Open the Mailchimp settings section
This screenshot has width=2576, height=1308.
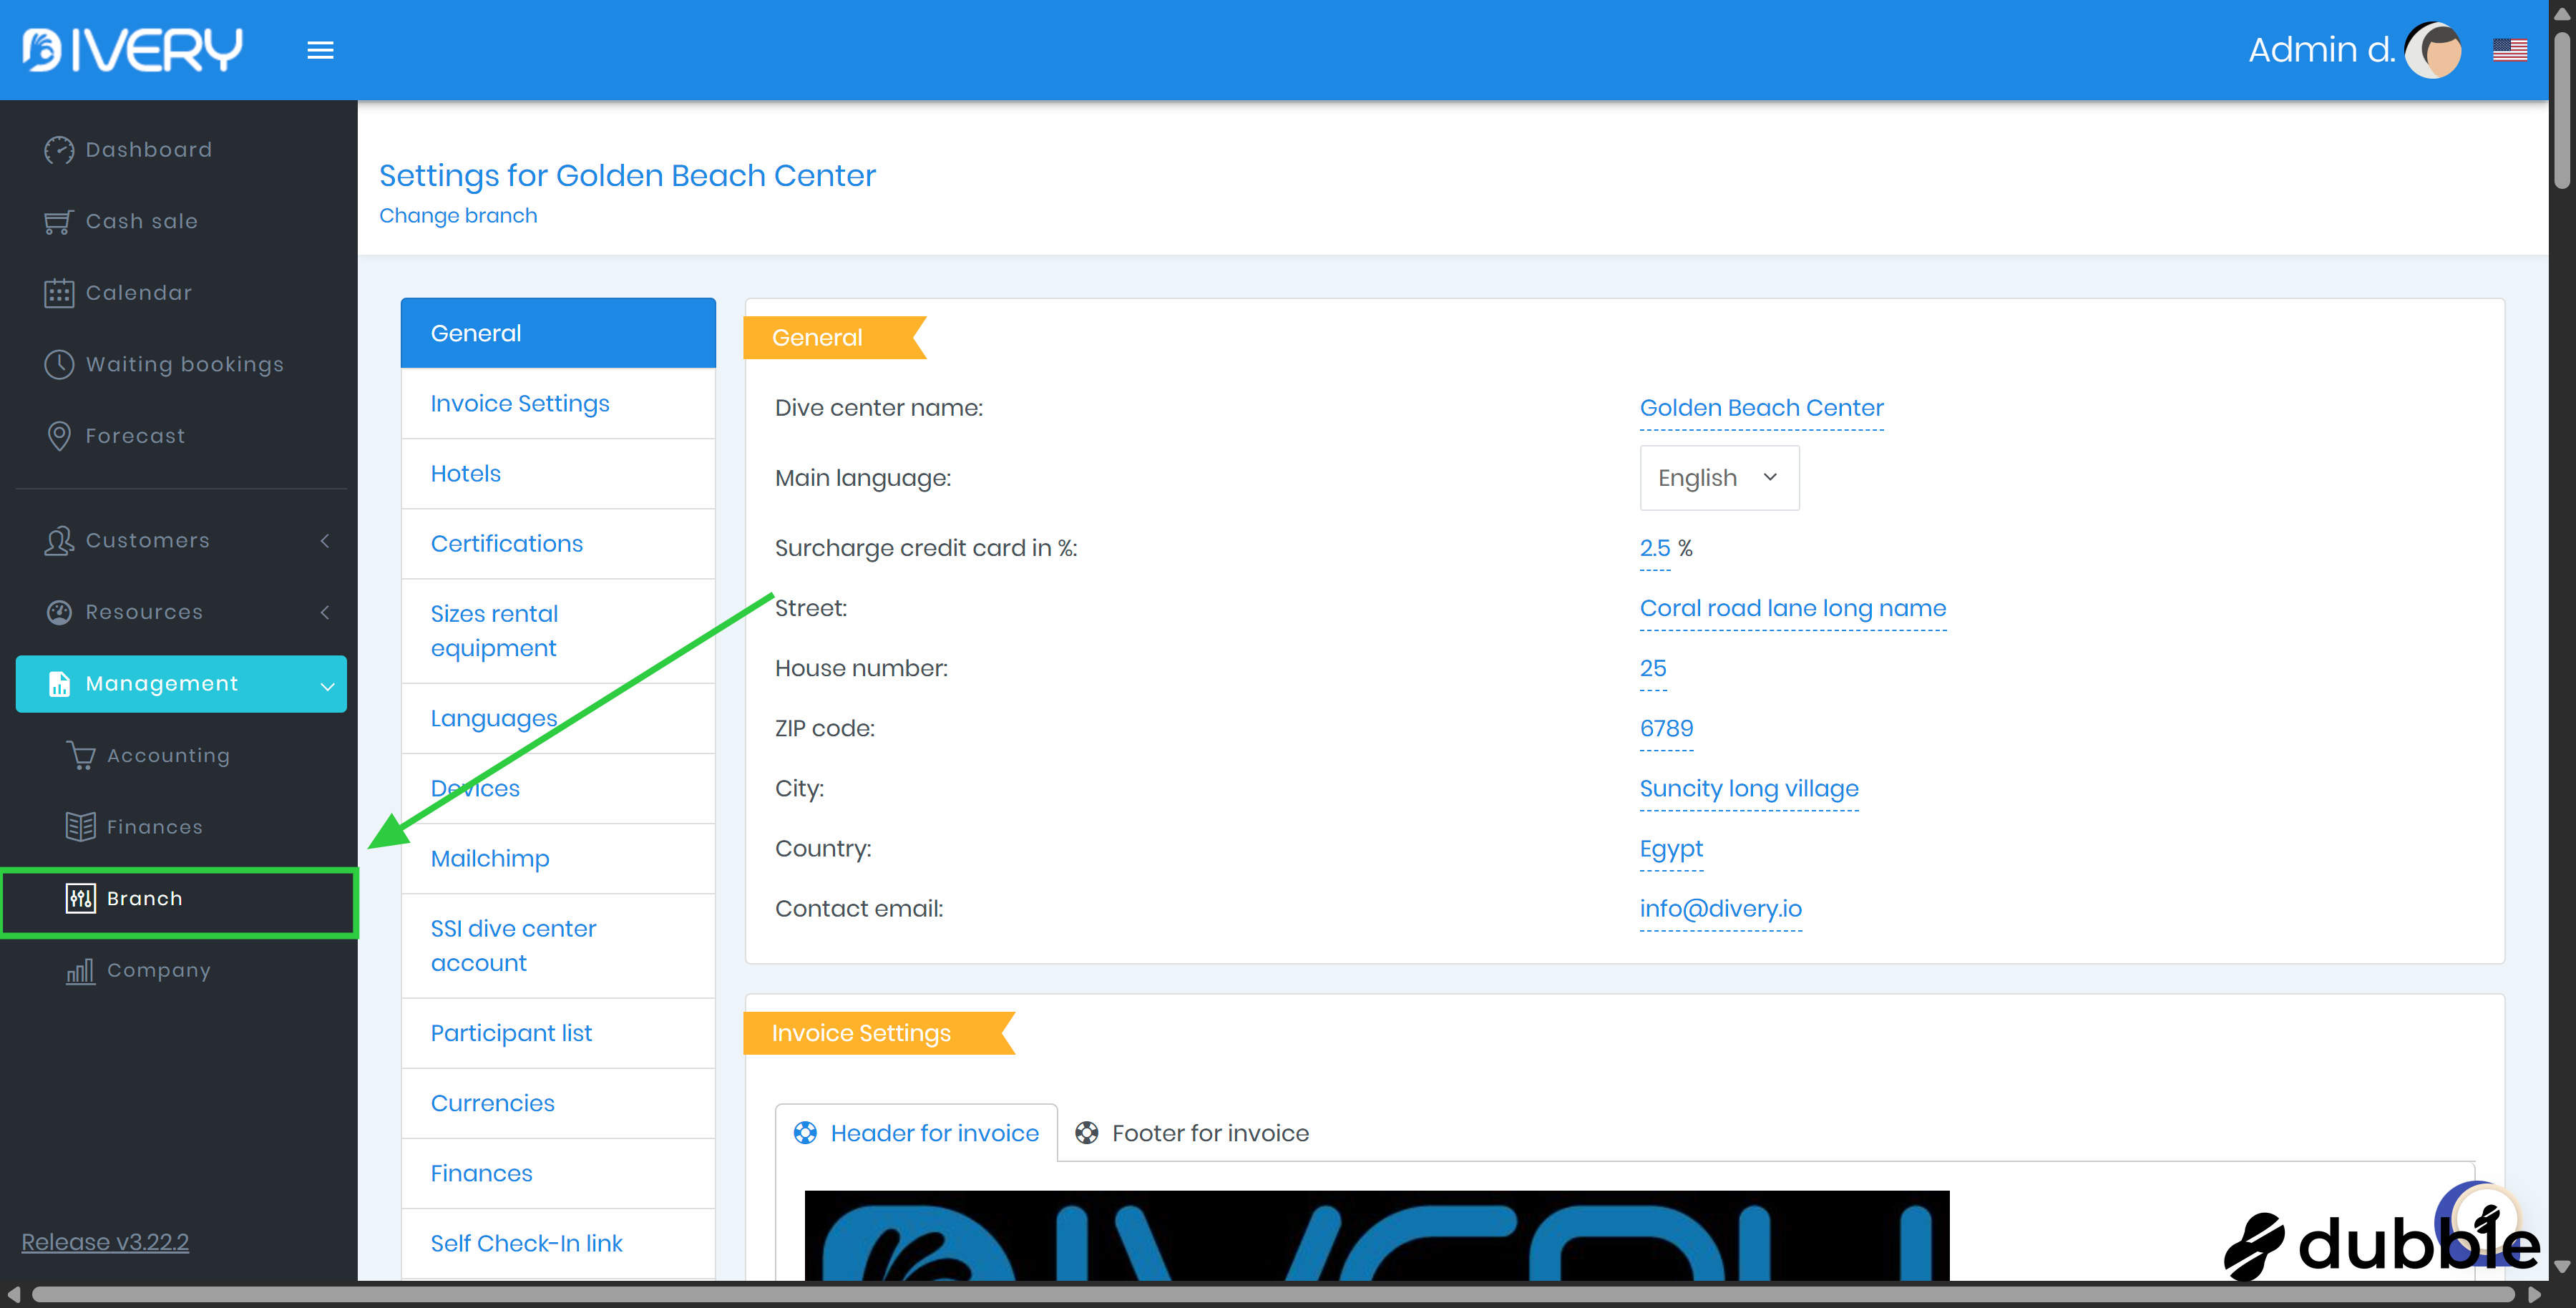[x=490, y=858]
